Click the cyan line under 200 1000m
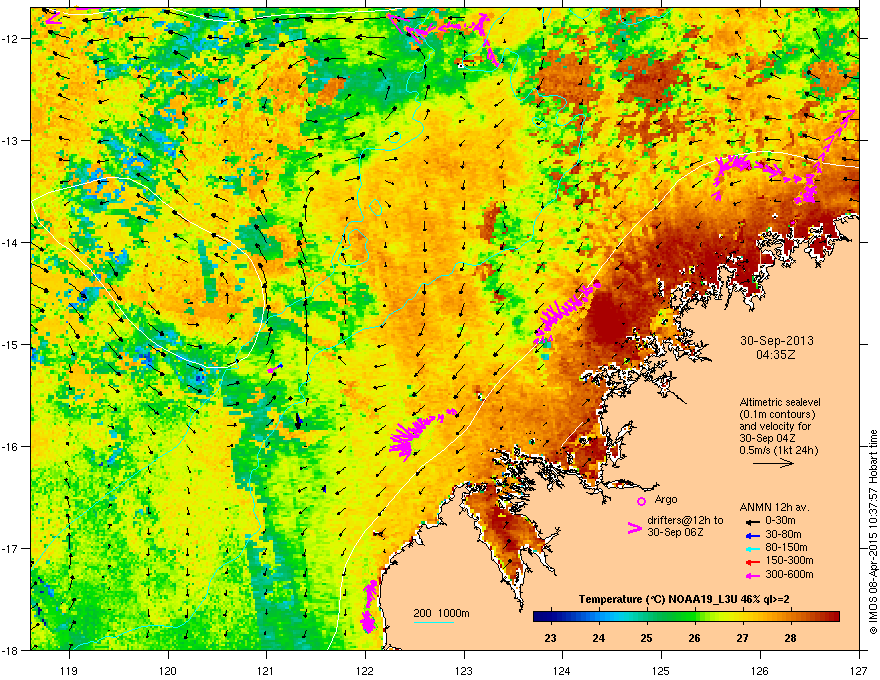 click(x=433, y=622)
